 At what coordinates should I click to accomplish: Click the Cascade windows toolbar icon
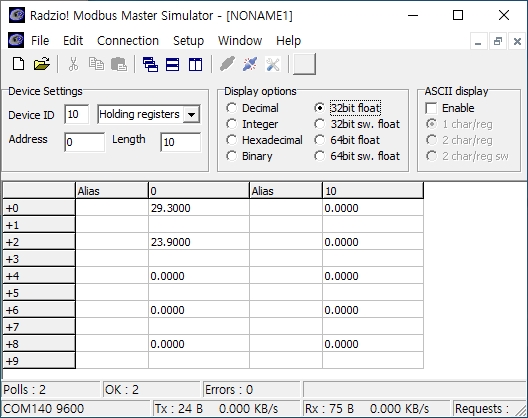point(150,64)
